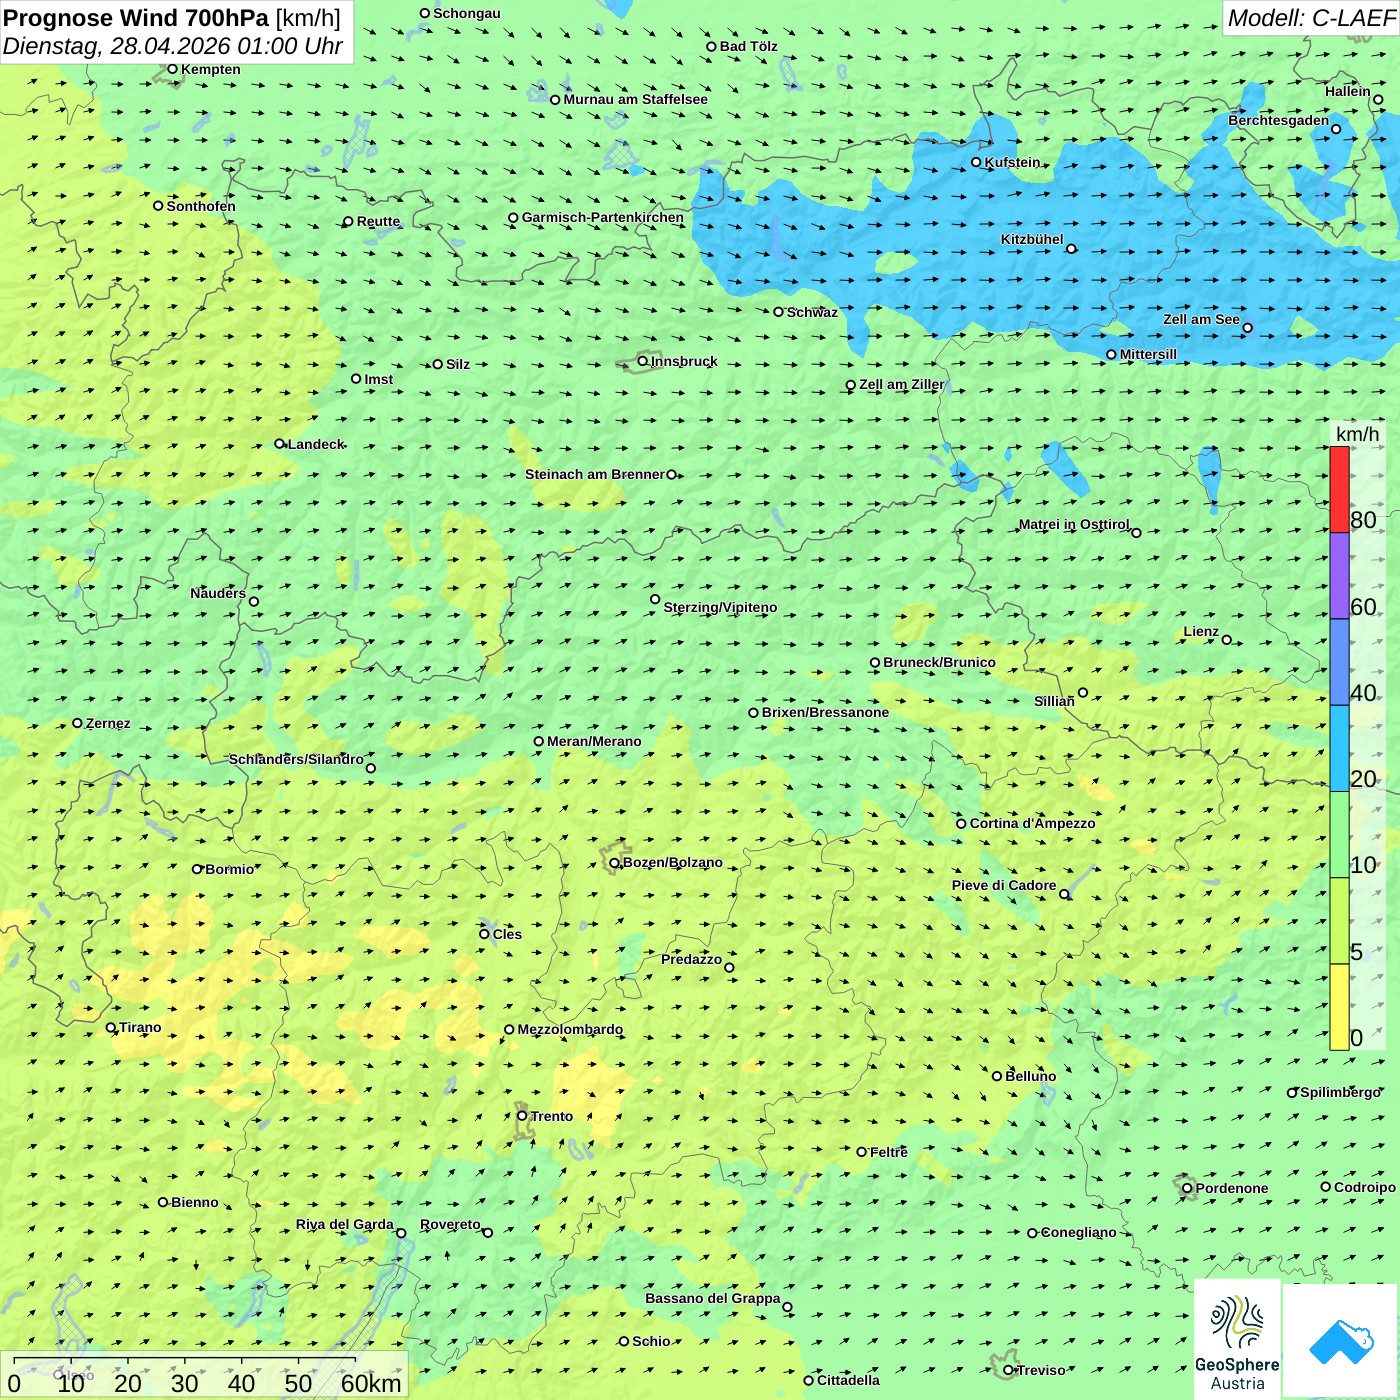Click the 'Matrei in Osttirol' label

pos(1074,524)
